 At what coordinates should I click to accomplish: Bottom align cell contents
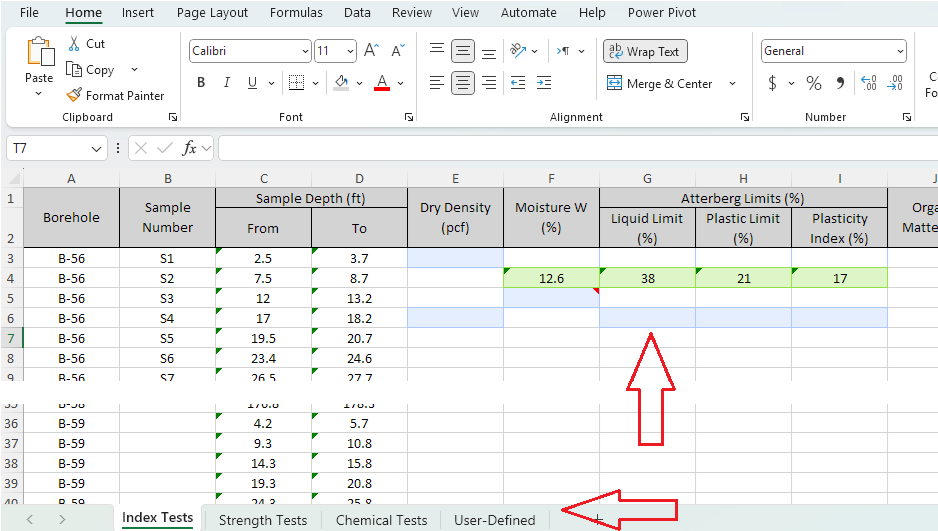click(489, 51)
